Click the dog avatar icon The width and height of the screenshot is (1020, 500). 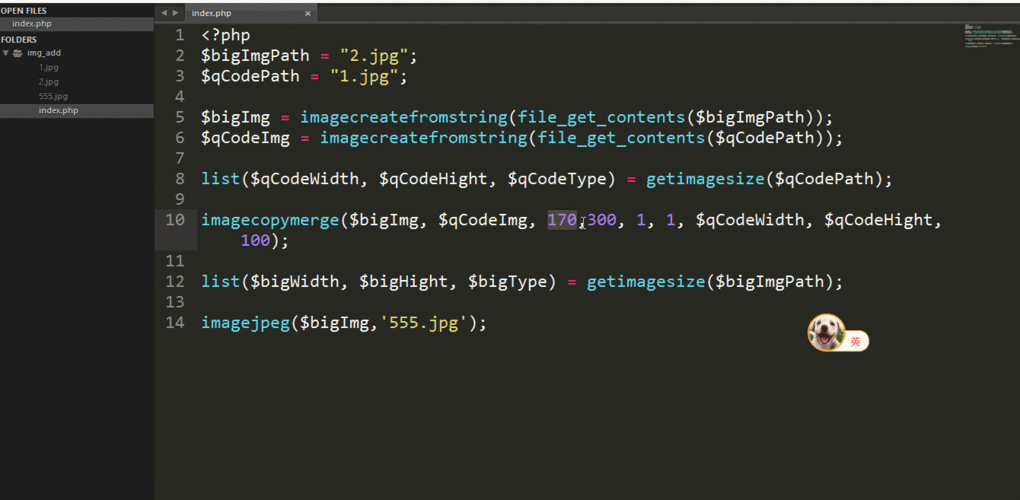point(825,333)
